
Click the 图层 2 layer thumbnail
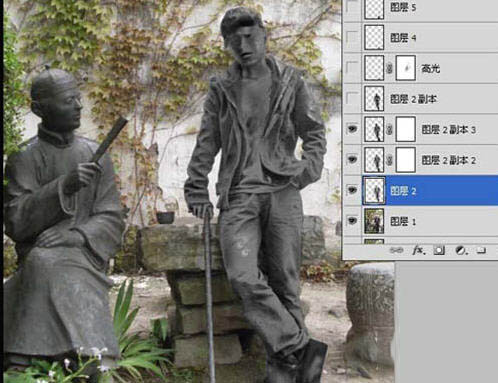click(x=374, y=191)
